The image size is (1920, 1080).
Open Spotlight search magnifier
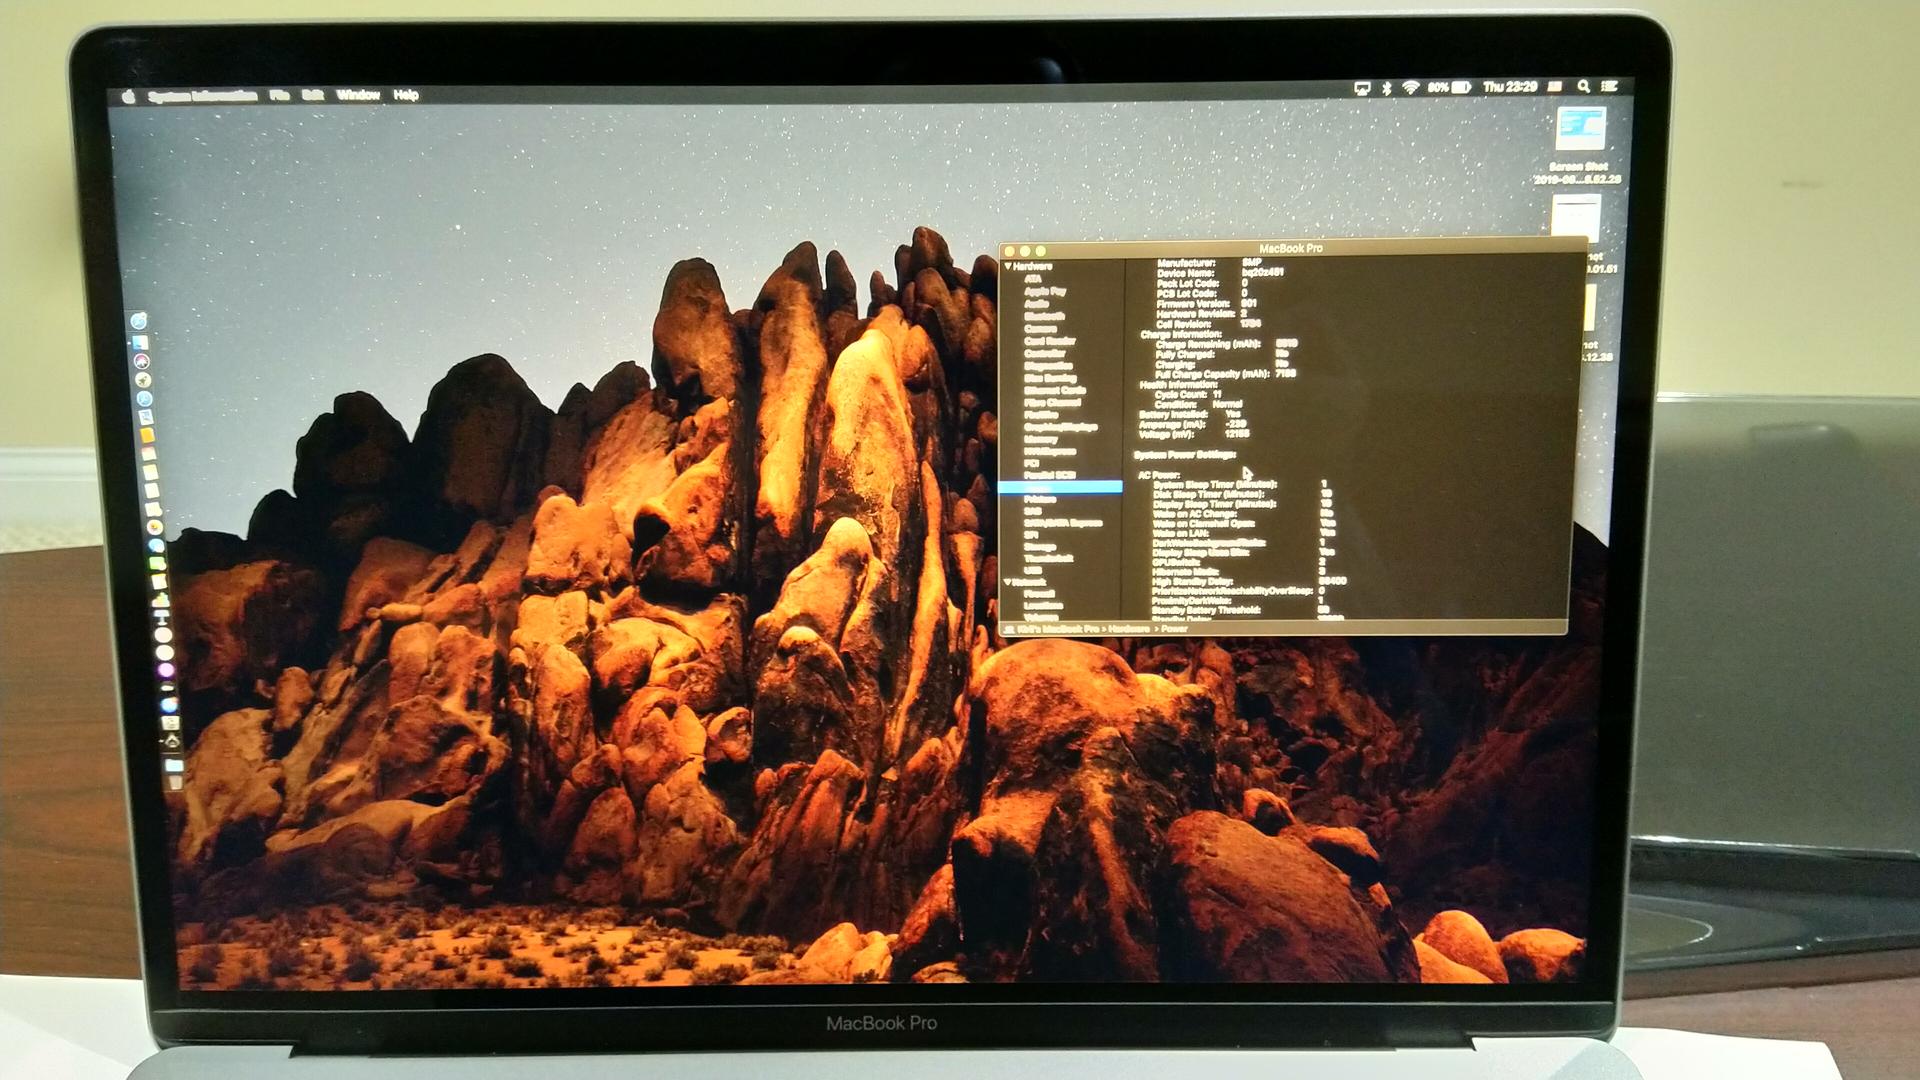[x=1583, y=87]
